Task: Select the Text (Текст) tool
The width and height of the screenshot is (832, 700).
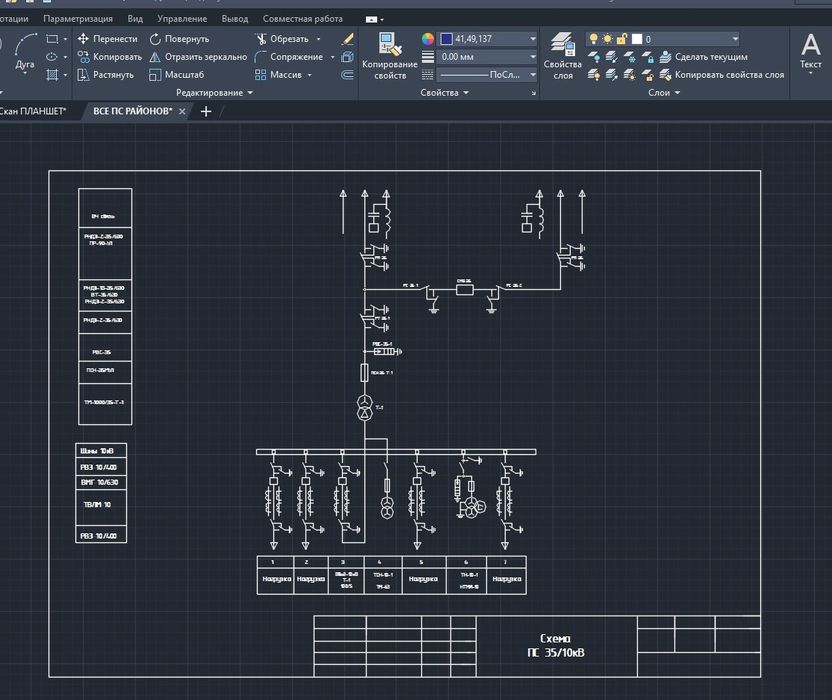Action: (x=810, y=52)
